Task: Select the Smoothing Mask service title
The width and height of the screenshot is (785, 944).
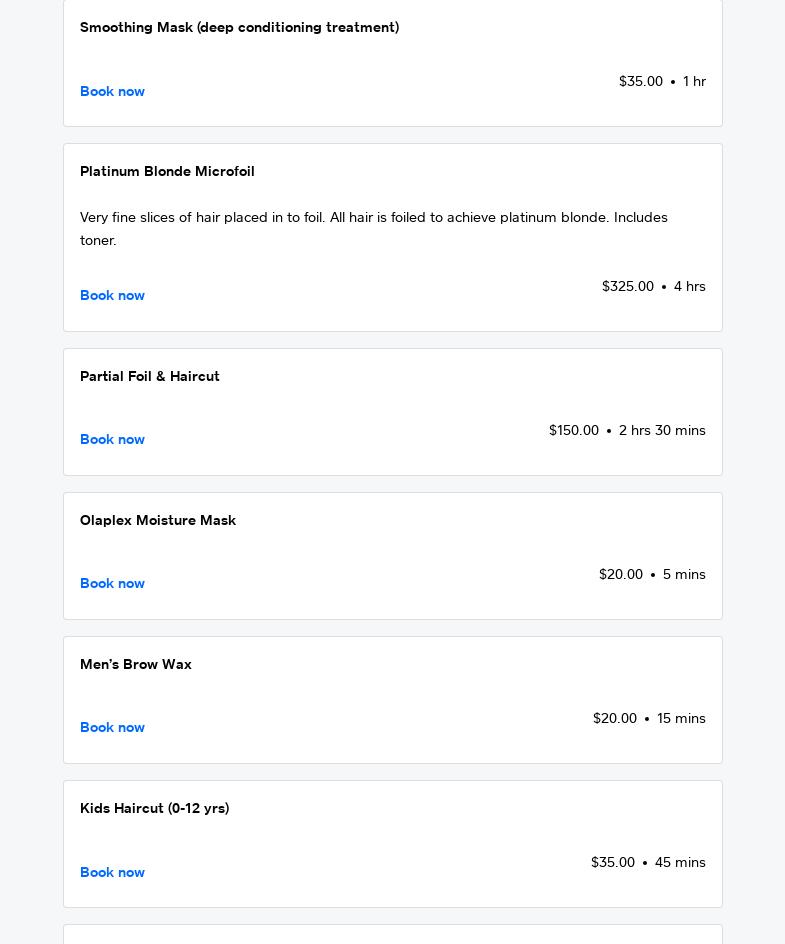Action: point(239,27)
